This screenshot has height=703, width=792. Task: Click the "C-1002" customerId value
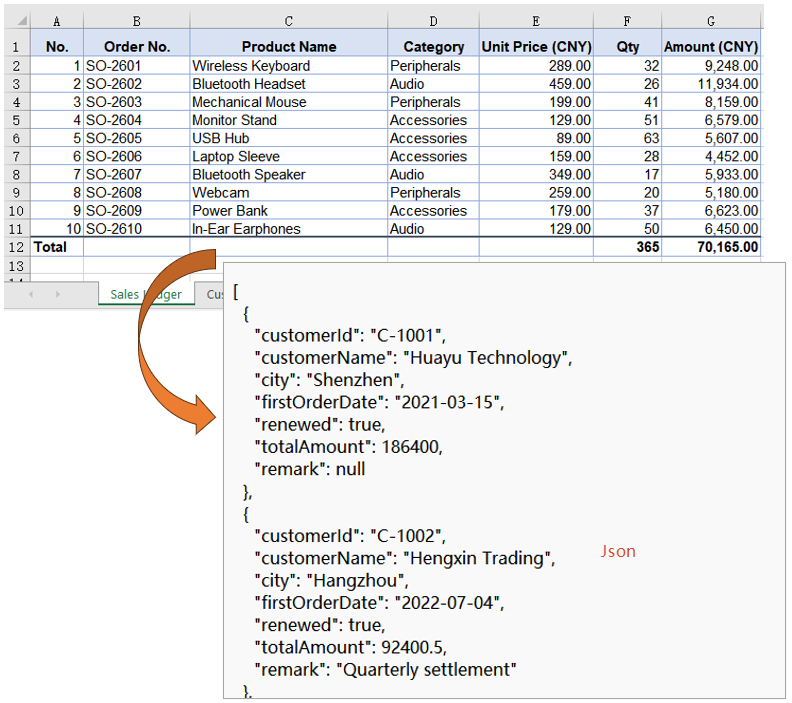pos(406,536)
